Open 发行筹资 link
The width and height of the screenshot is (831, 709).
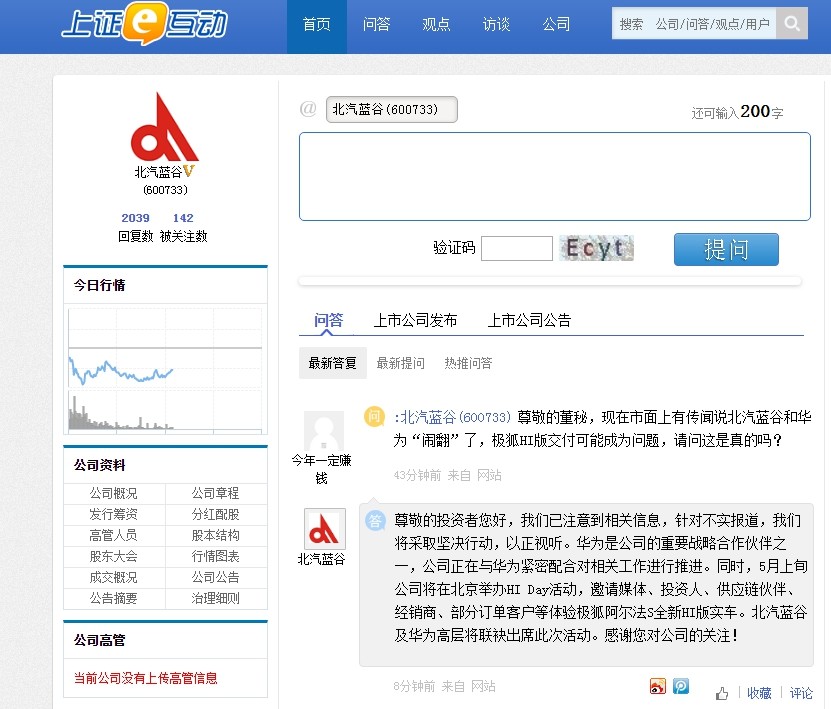click(113, 514)
